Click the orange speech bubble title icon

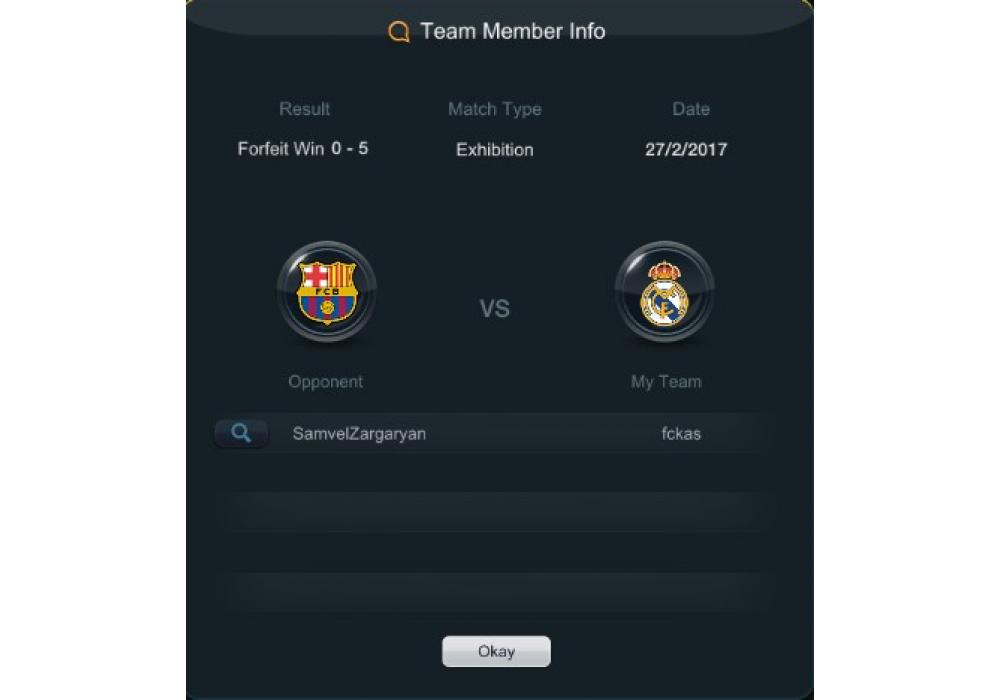(399, 31)
